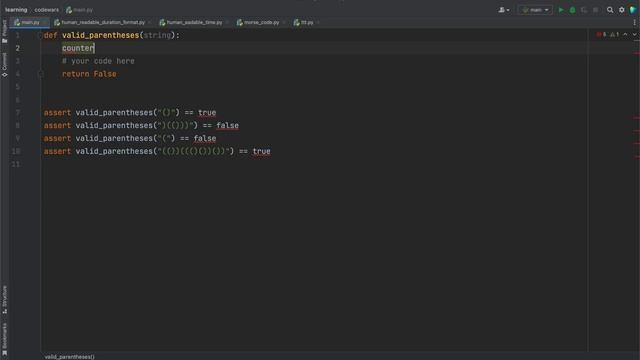Click the JetBrains toolbox icon at top right

pos(633,10)
